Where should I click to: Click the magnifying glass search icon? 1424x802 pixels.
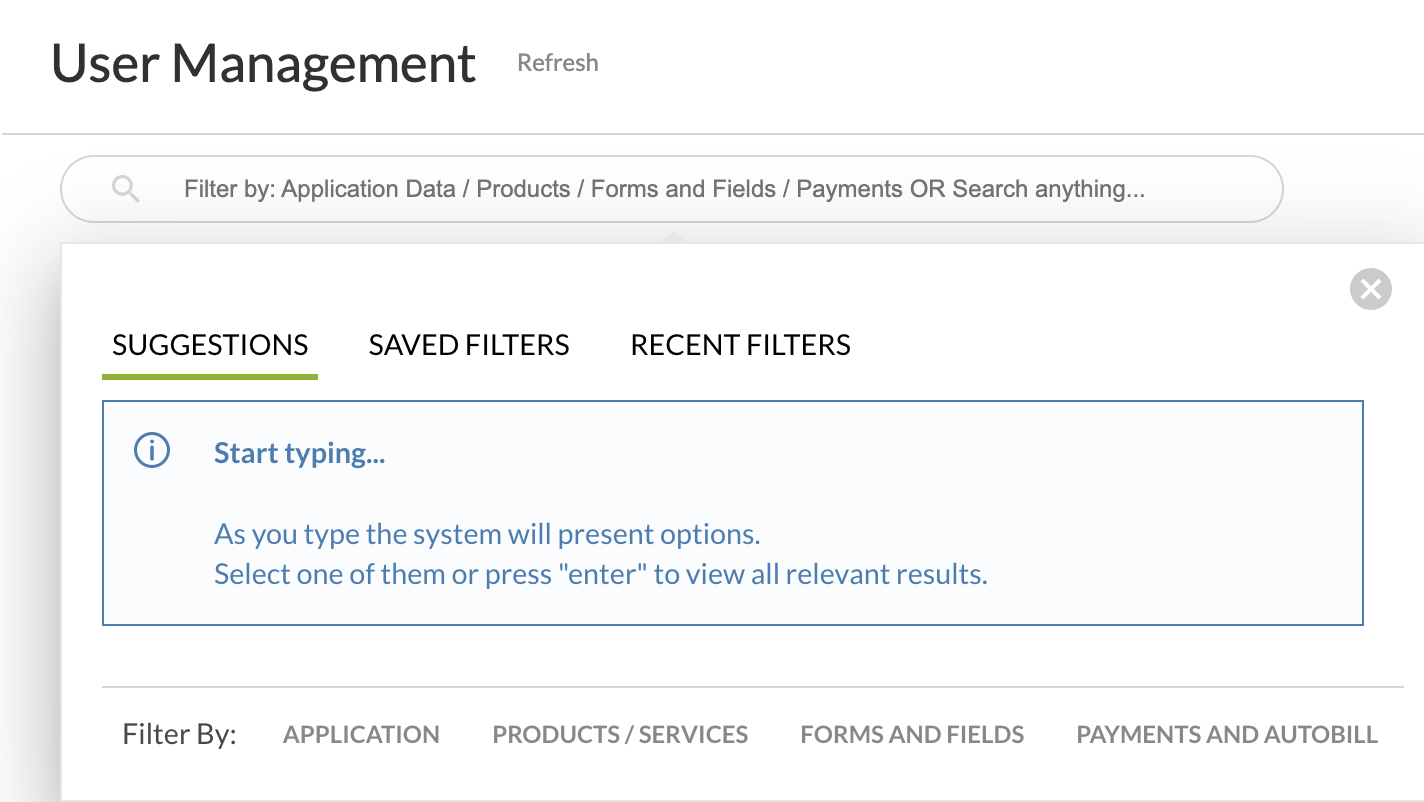[125, 189]
